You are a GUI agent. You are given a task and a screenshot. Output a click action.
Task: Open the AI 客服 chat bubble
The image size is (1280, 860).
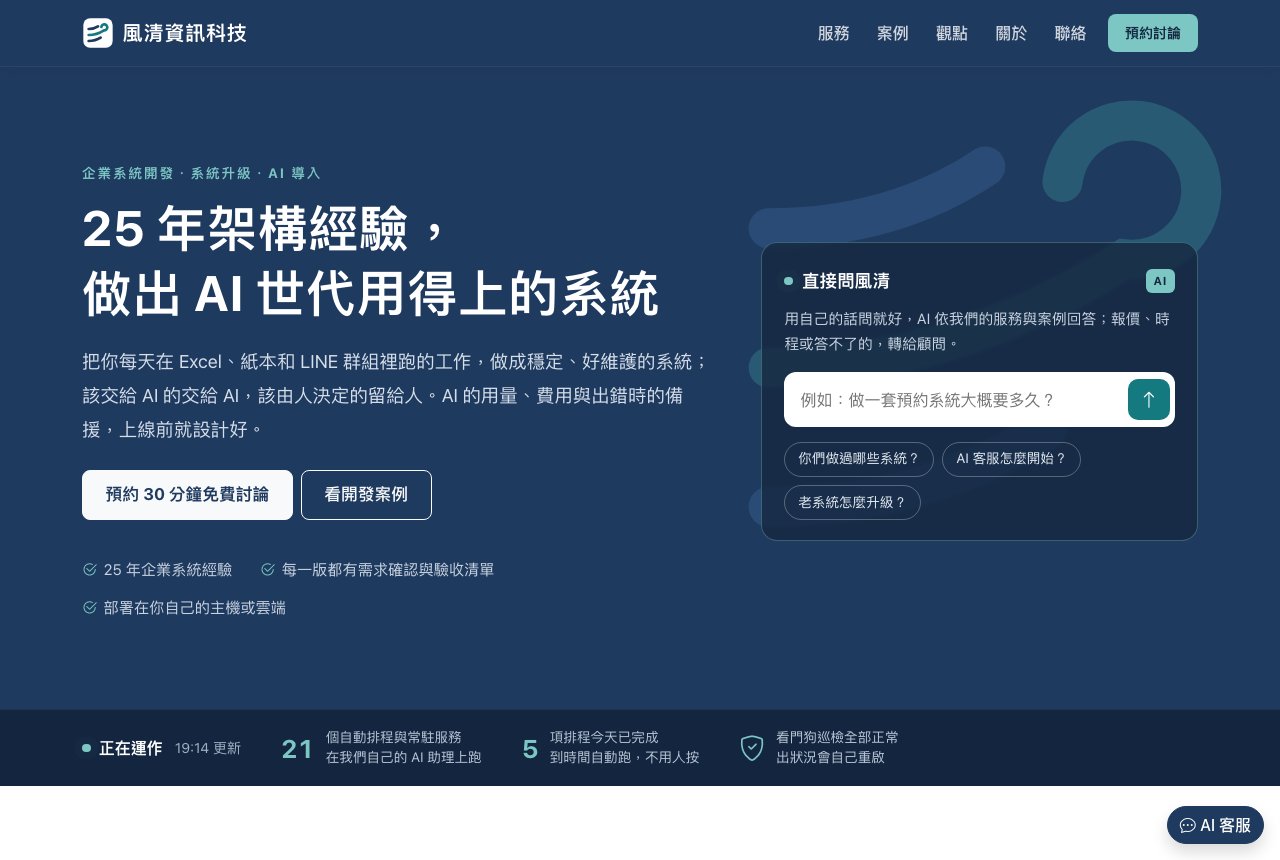click(1215, 825)
